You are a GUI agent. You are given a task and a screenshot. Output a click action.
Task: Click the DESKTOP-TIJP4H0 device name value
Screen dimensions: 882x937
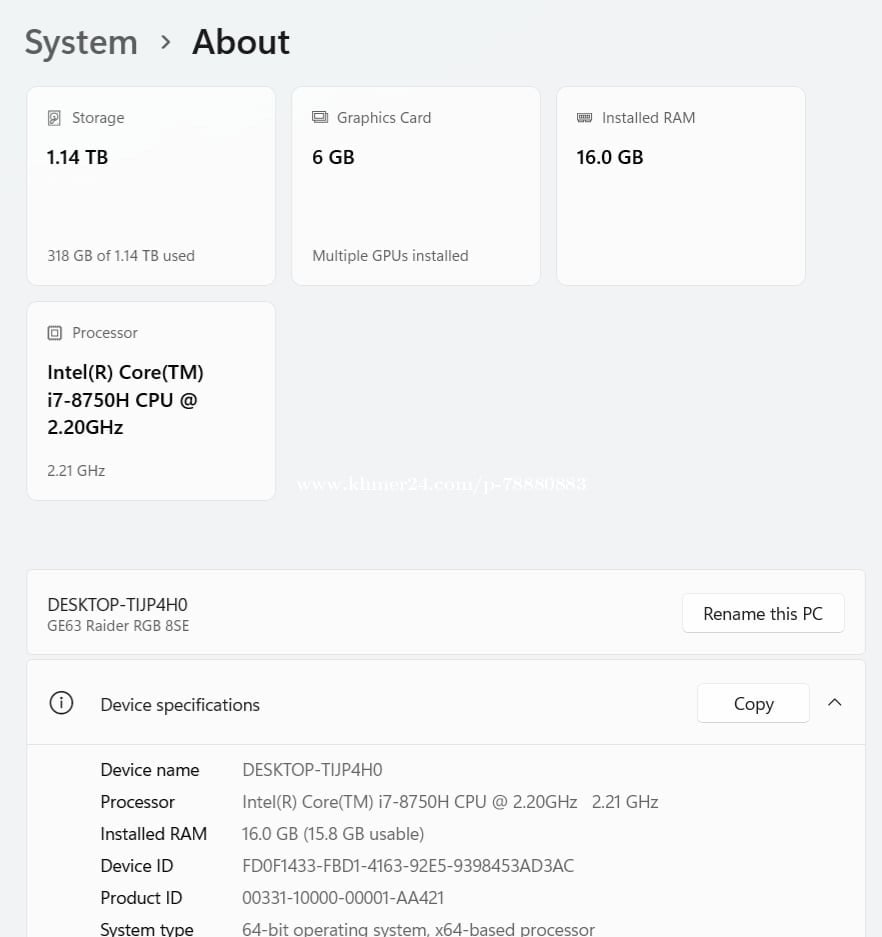(x=312, y=770)
